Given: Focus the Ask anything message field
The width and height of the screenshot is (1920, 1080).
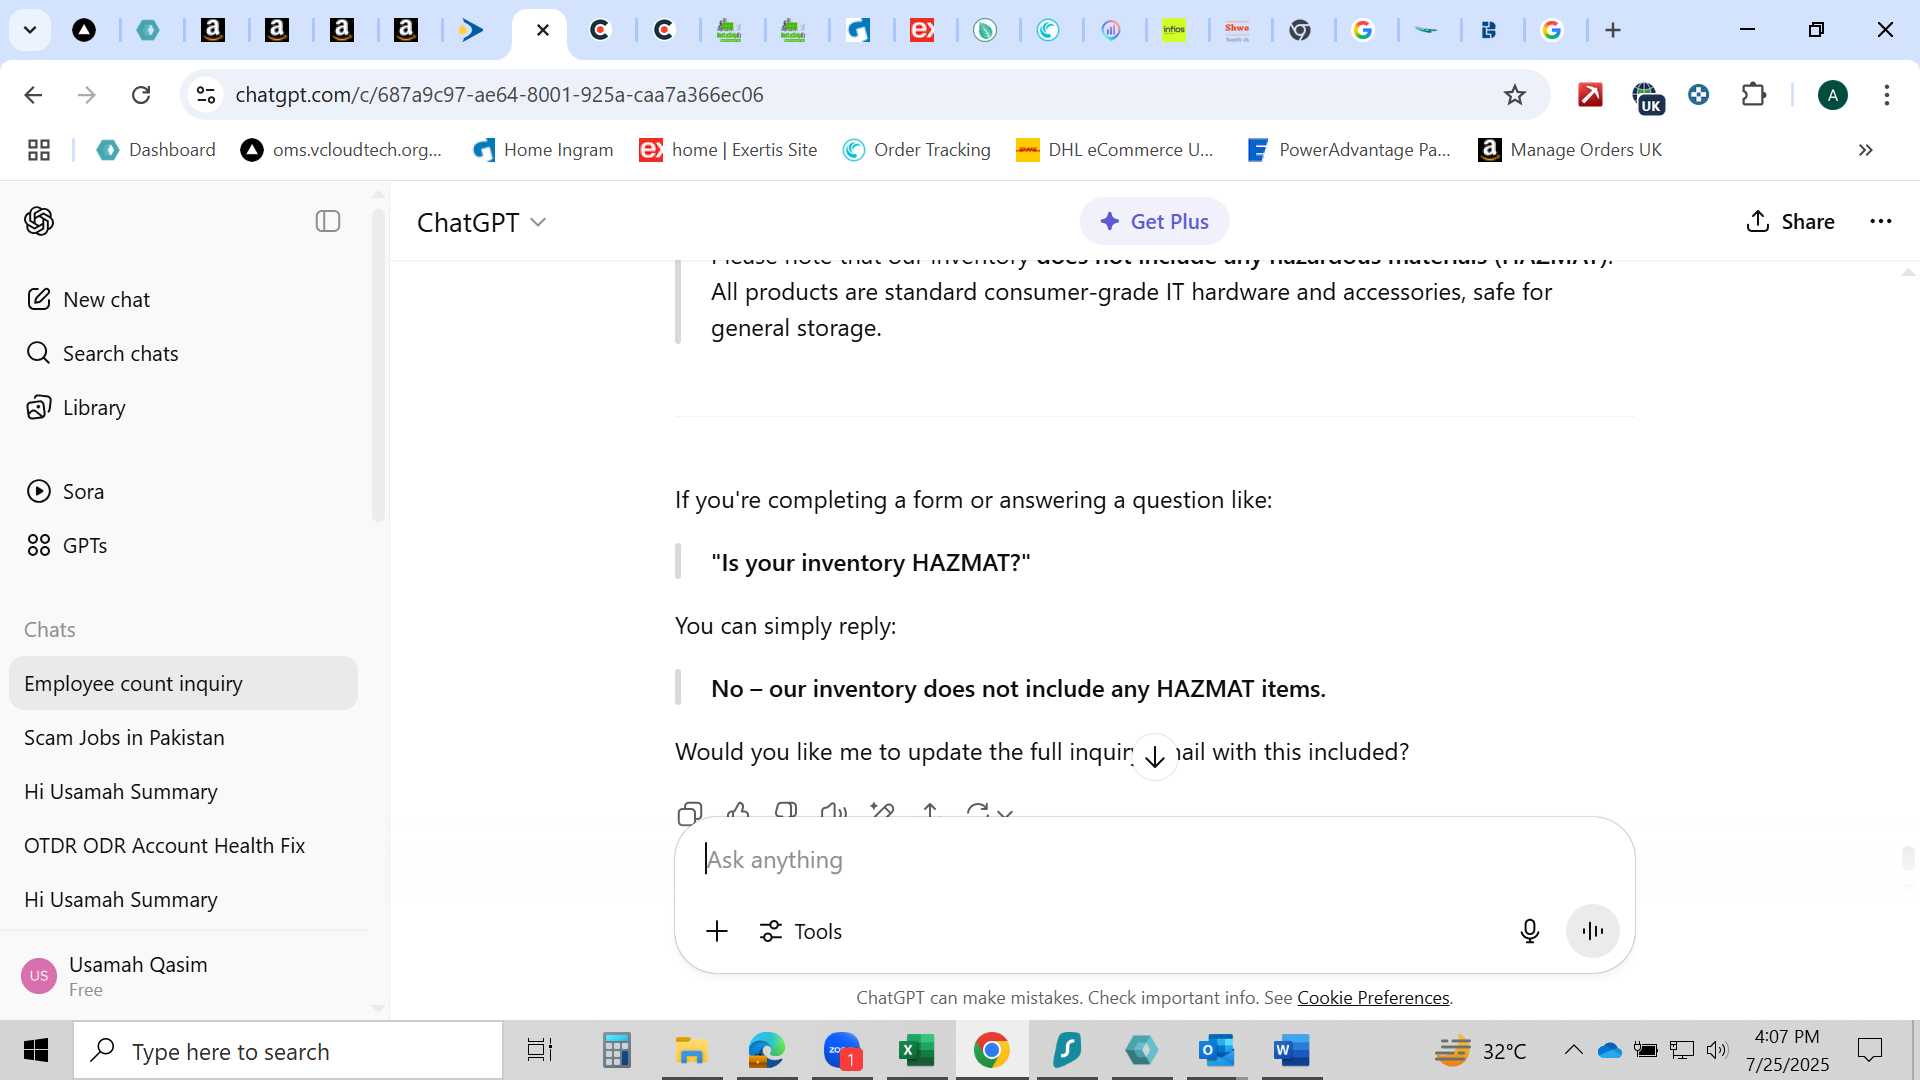Looking at the screenshot, I should pyautogui.click(x=1154, y=860).
